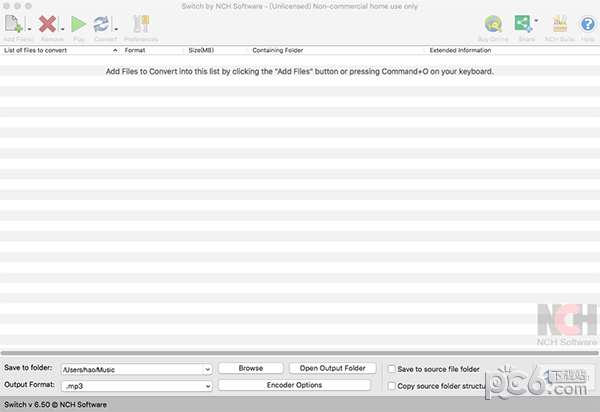Open the NCH Suite icon

560,24
